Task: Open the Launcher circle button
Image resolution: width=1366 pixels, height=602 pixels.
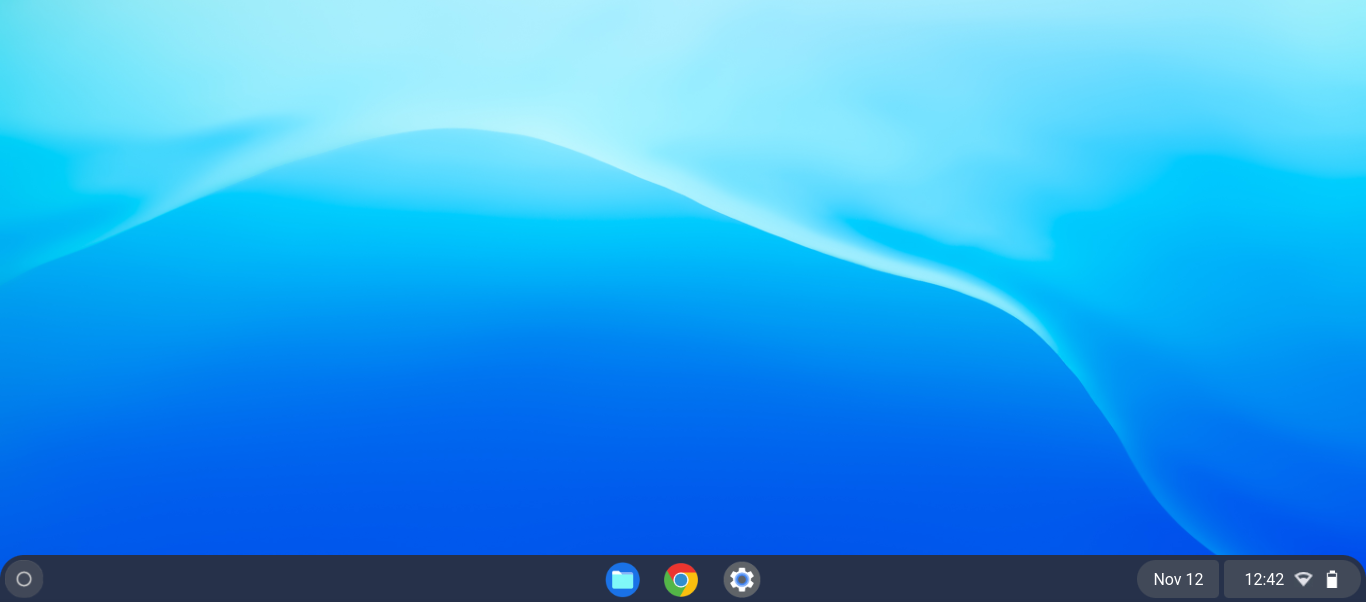Action: click(24, 579)
